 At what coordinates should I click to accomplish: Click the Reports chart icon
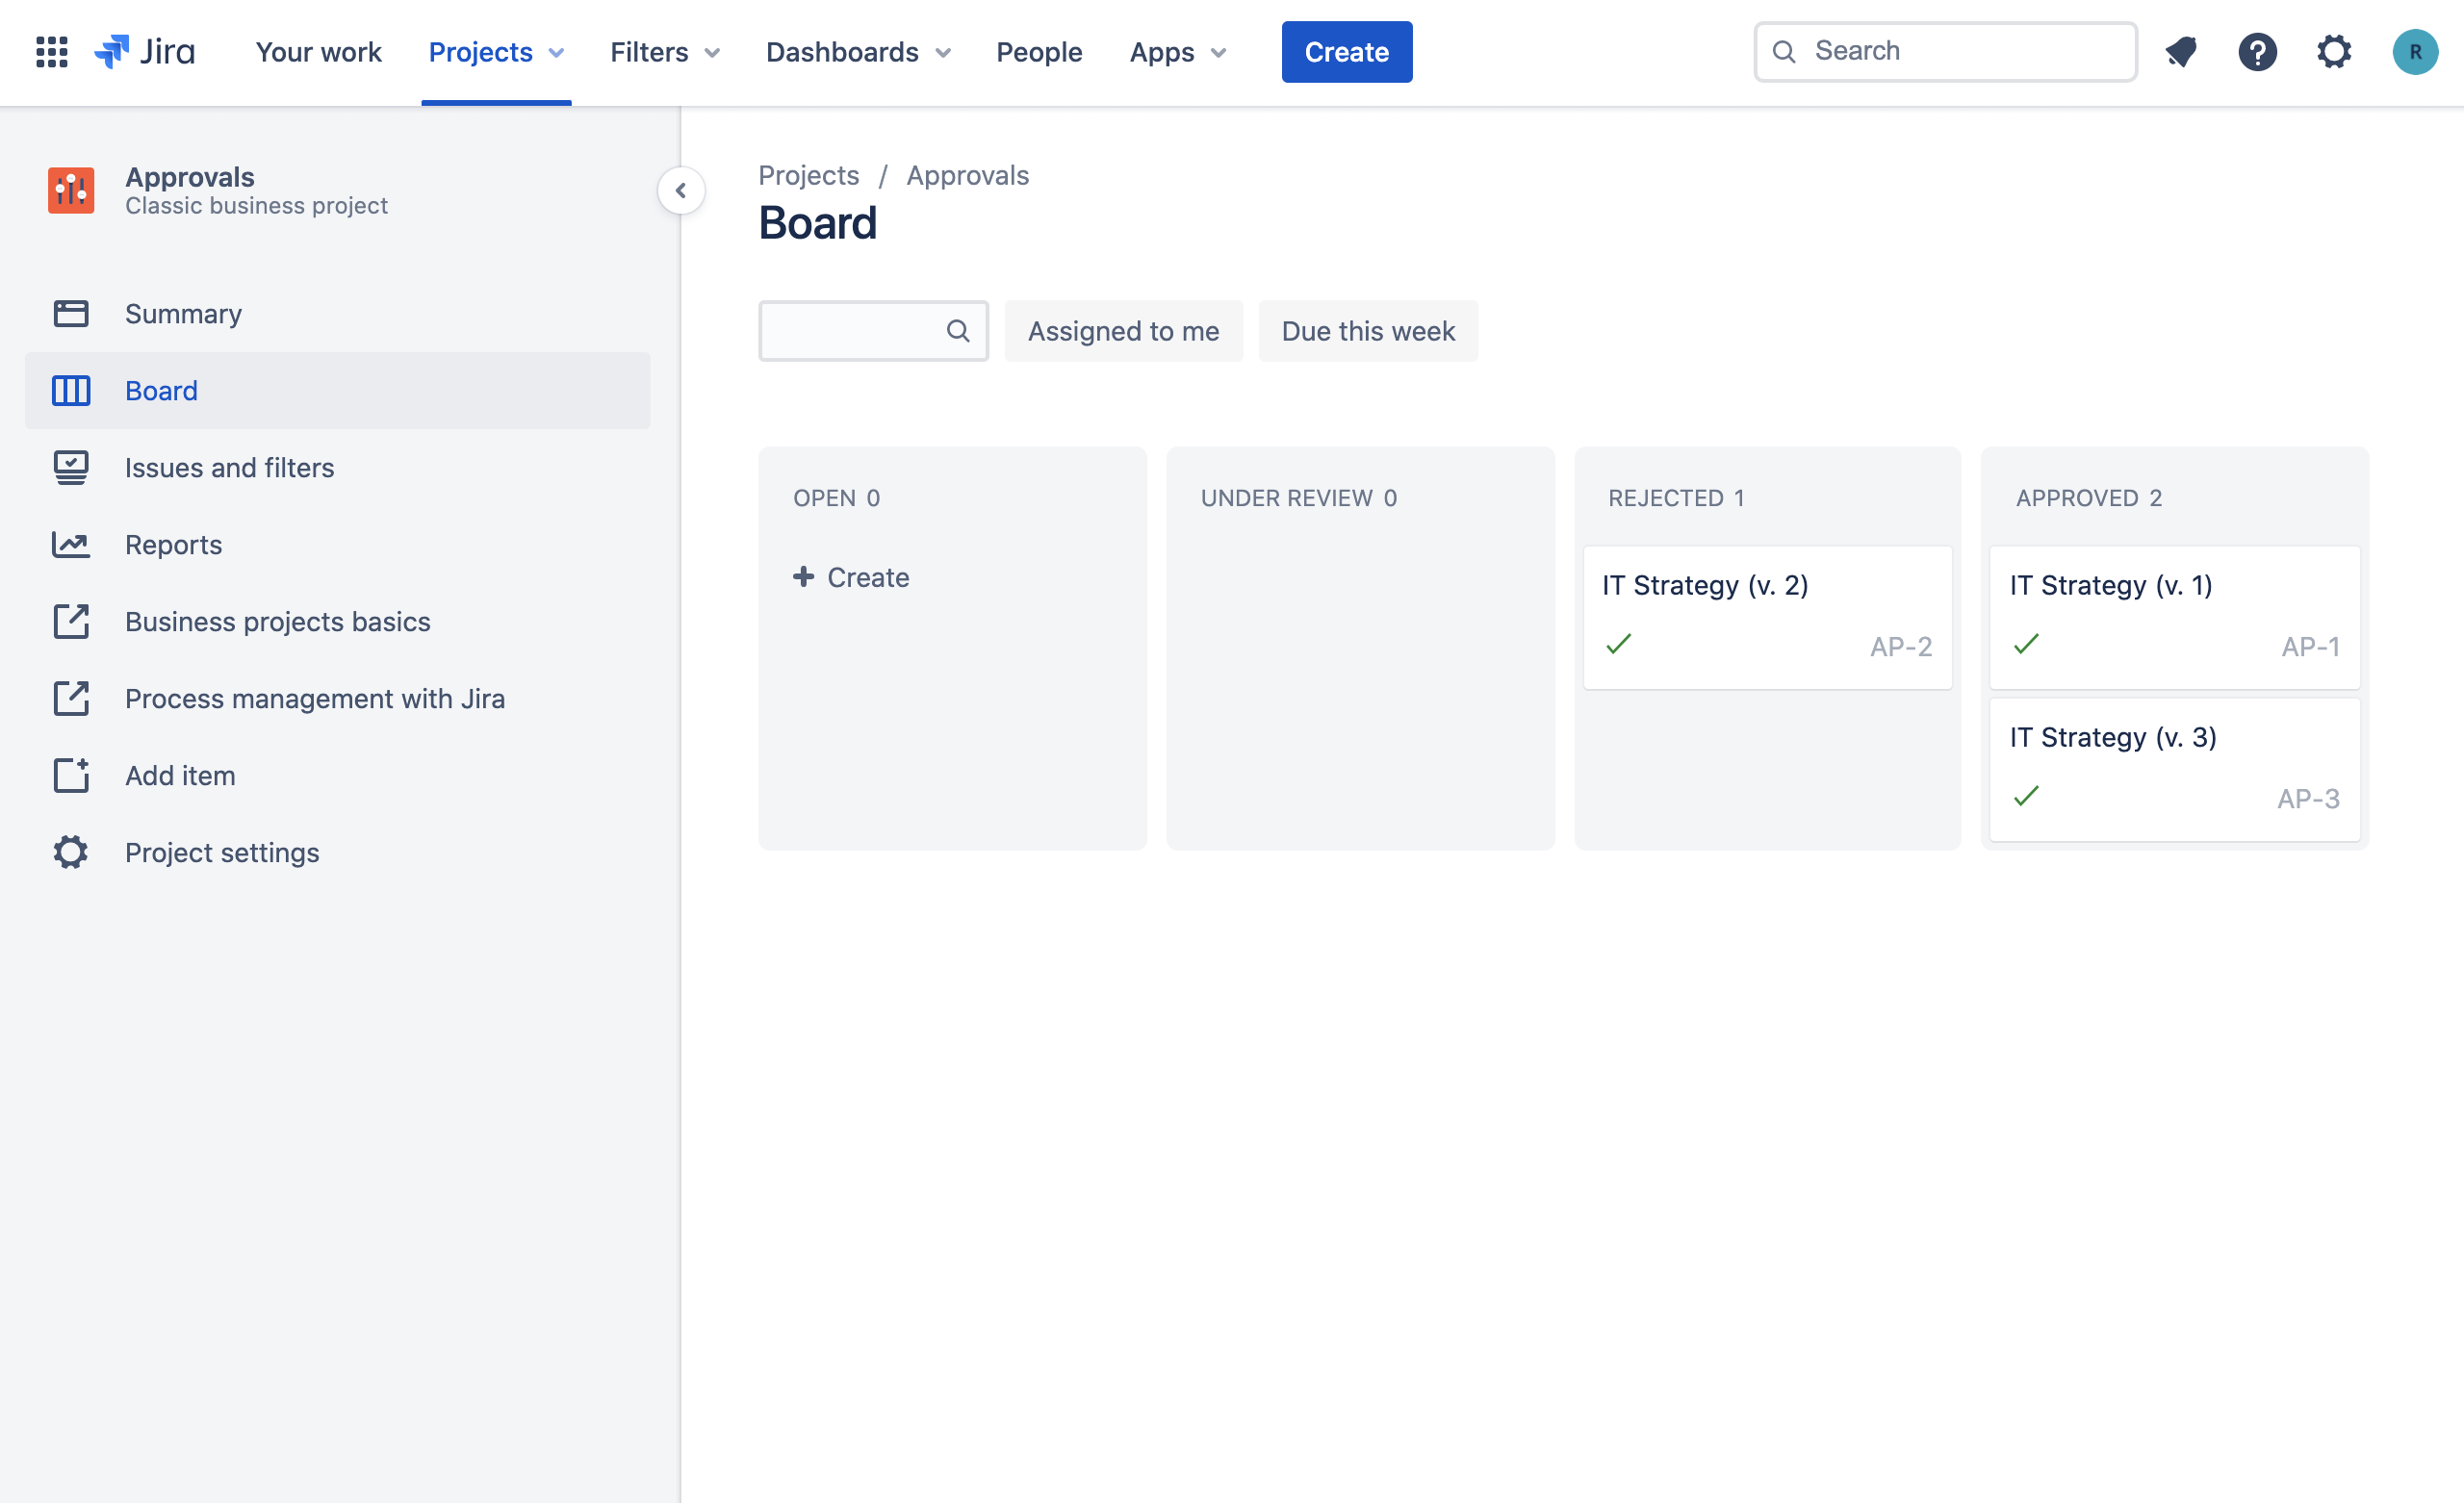coord(71,545)
